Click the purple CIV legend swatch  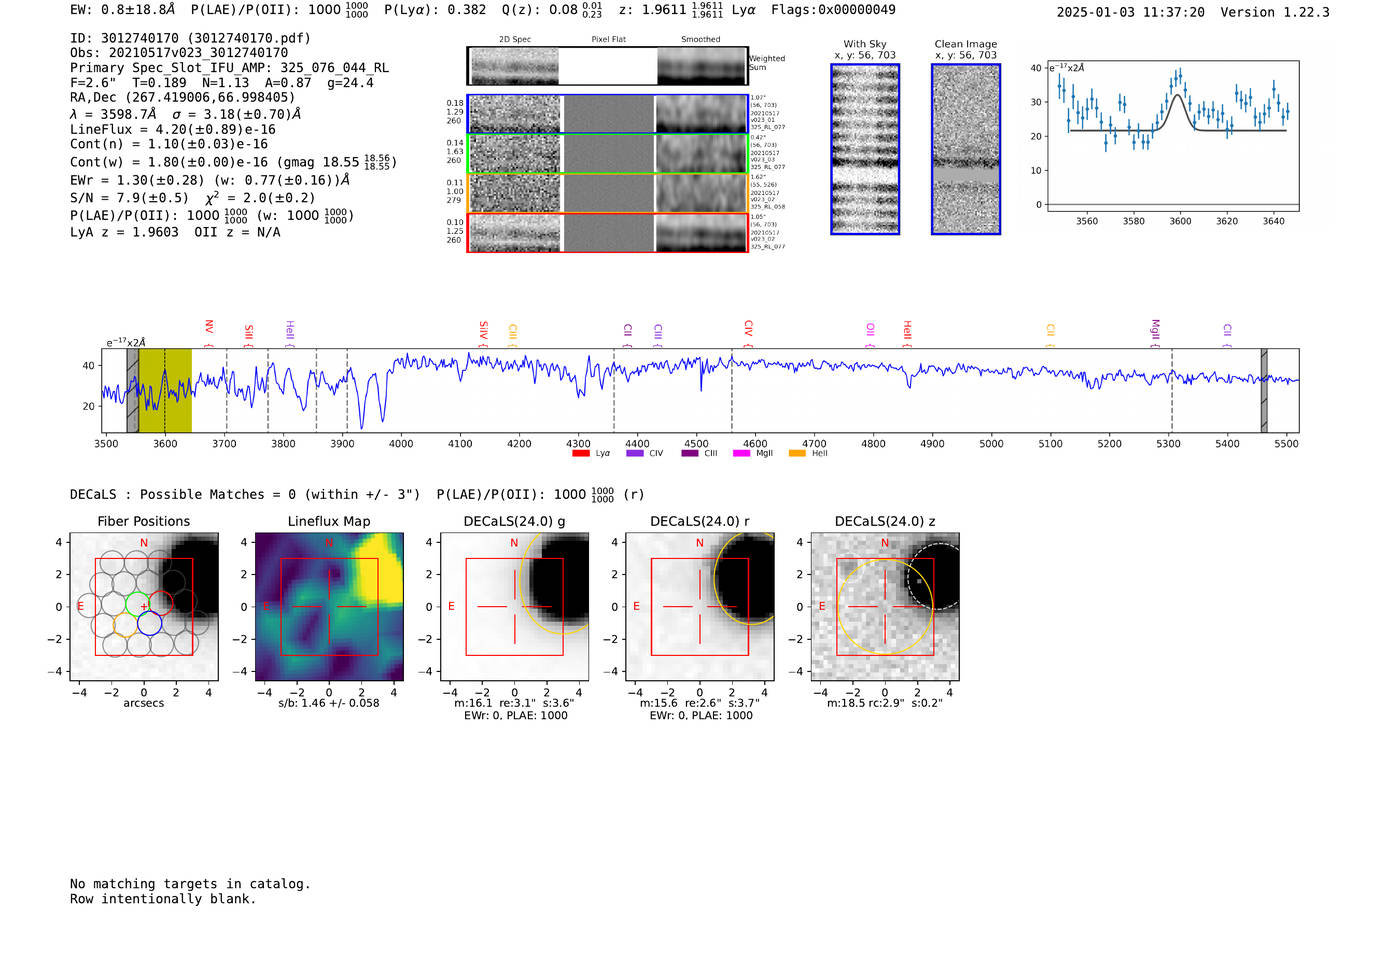[634, 453]
